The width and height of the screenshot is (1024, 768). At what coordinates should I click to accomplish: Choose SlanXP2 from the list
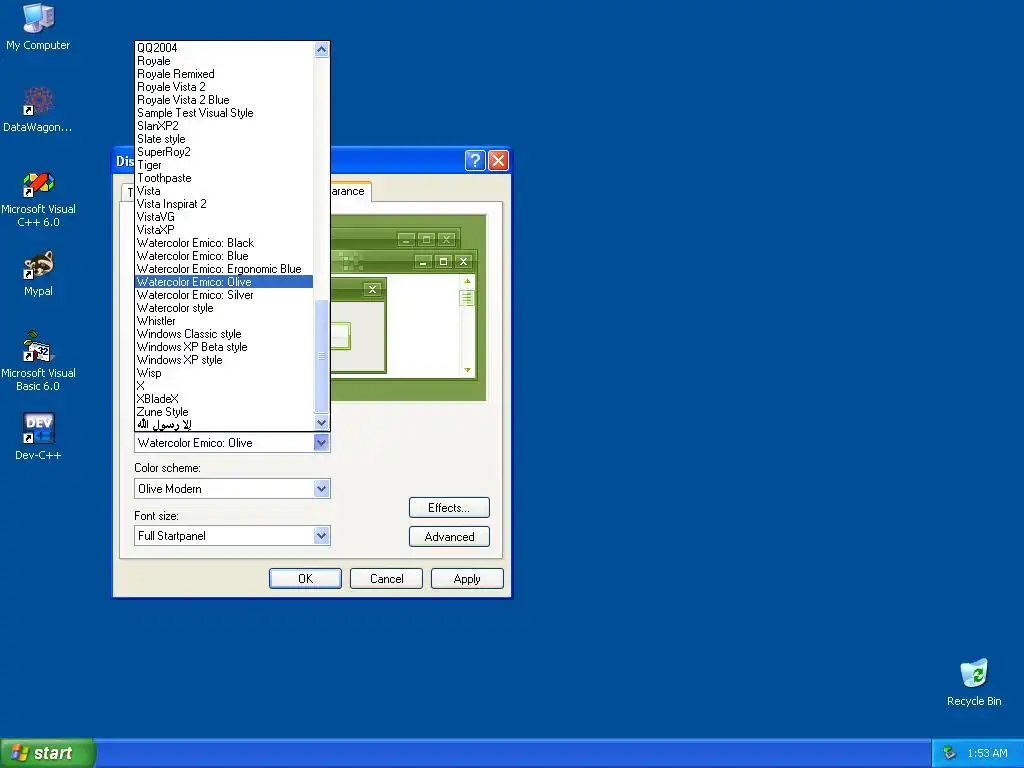click(224, 126)
